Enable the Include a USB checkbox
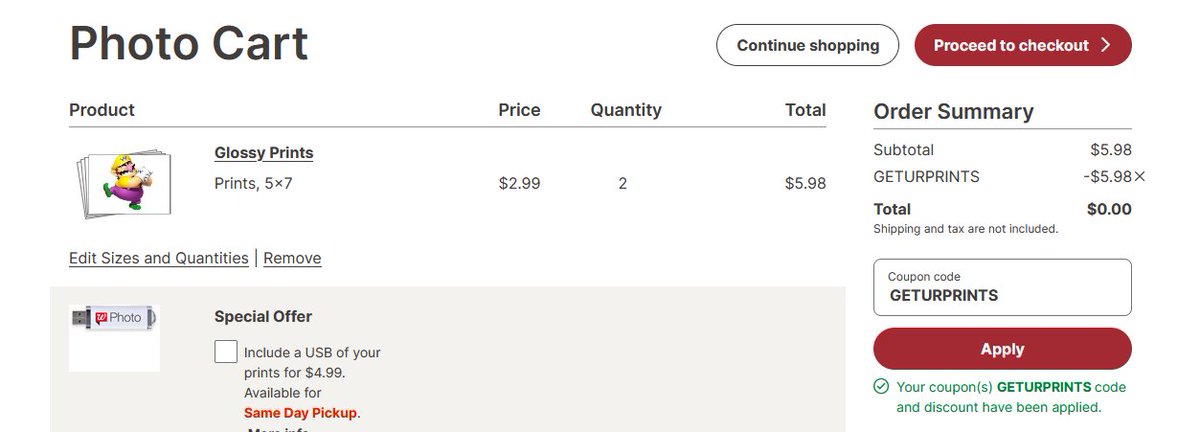The image size is (1200, 432). pos(226,352)
